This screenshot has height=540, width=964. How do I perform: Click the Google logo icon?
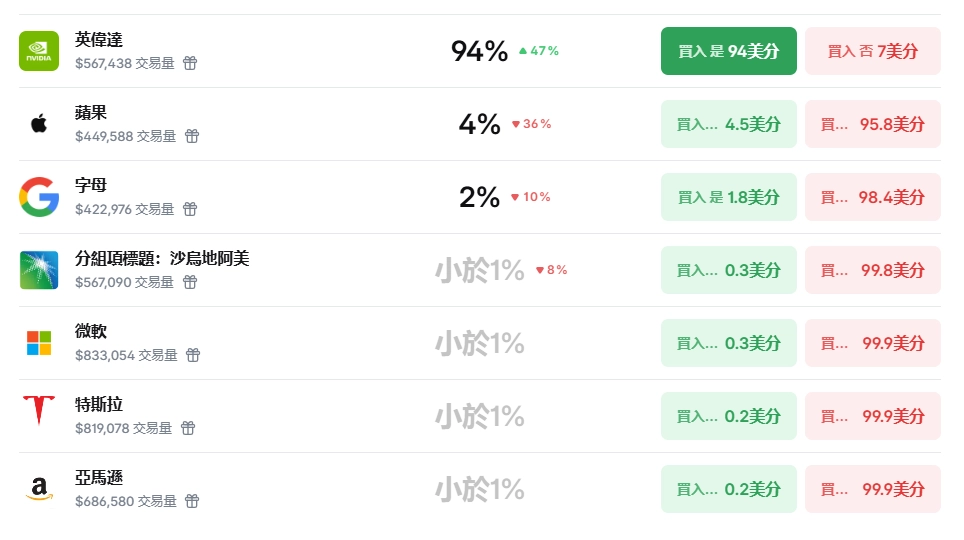pyautogui.click(x=39, y=197)
